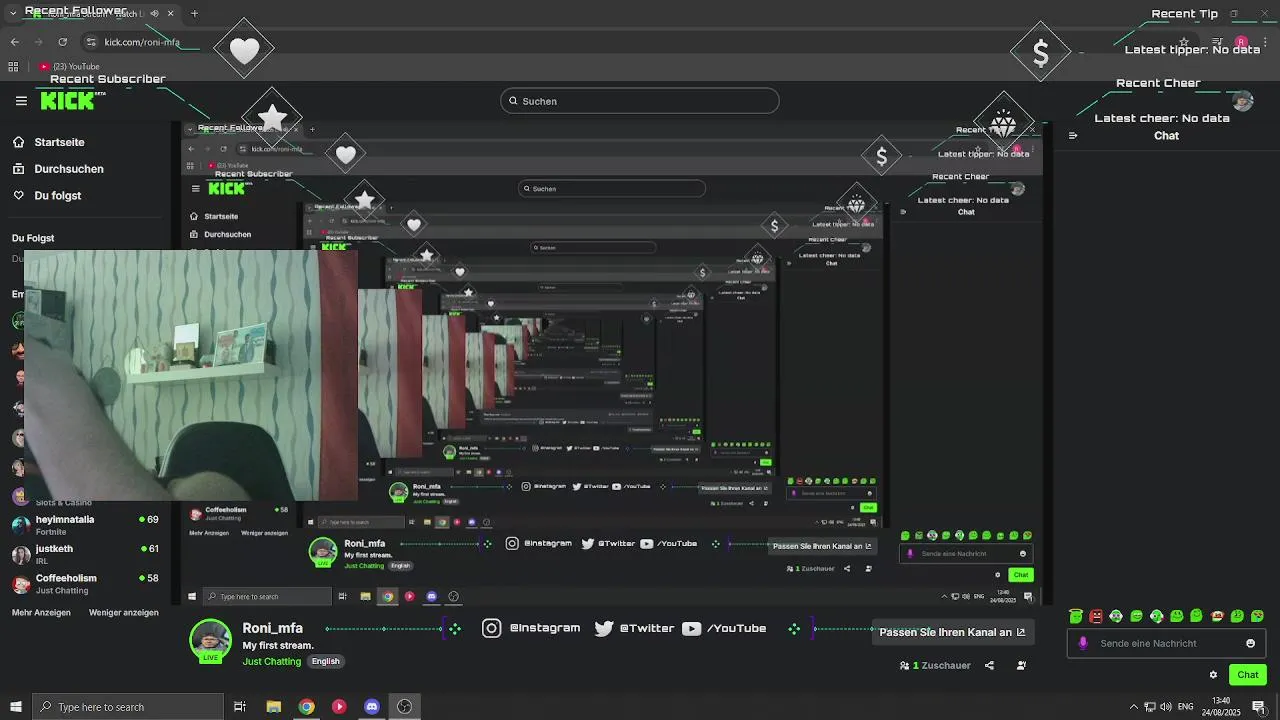Click the share icon next to Zuschauer count
1280x720 pixels.
coord(989,665)
